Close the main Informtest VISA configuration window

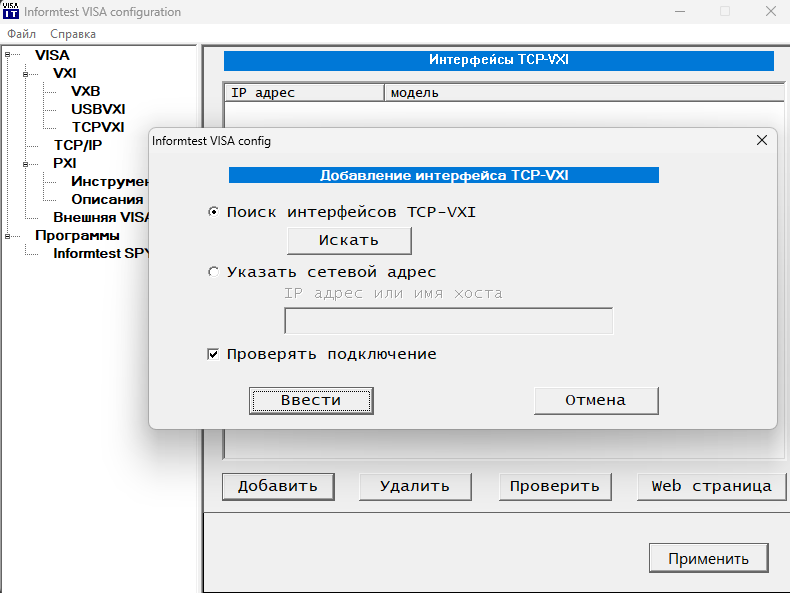coord(771,11)
